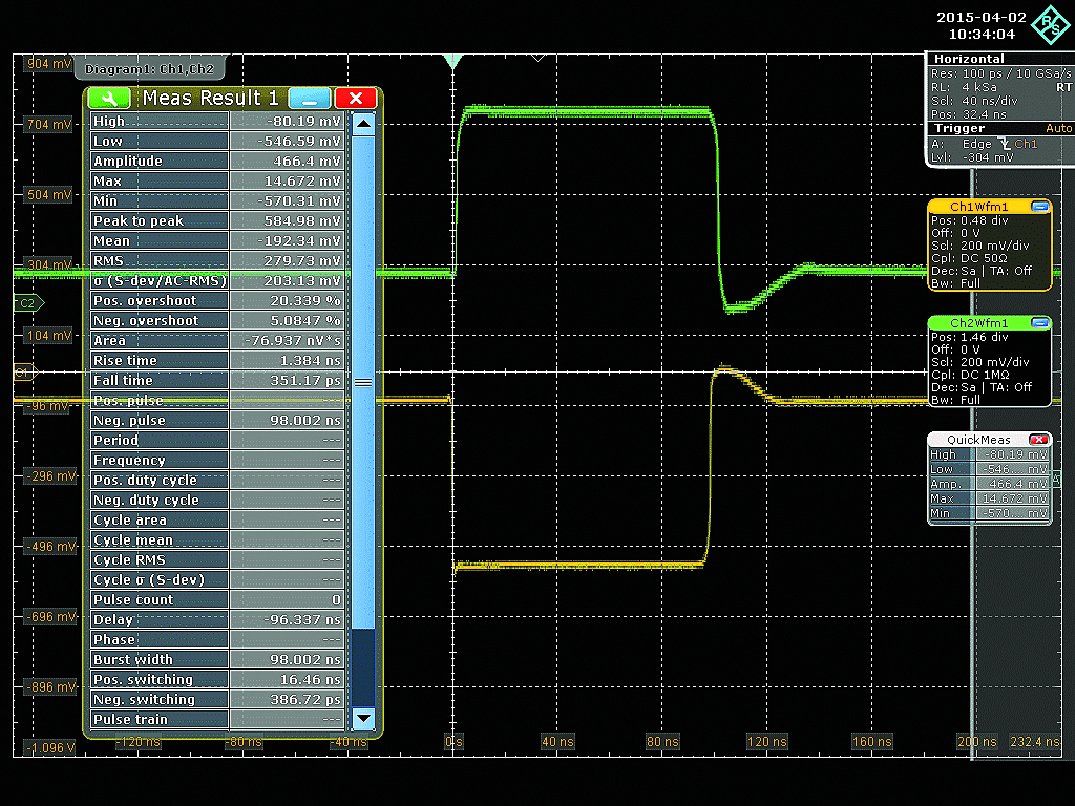Select the Rise time measurement row
This screenshot has height=806, width=1075.
pos(217,360)
